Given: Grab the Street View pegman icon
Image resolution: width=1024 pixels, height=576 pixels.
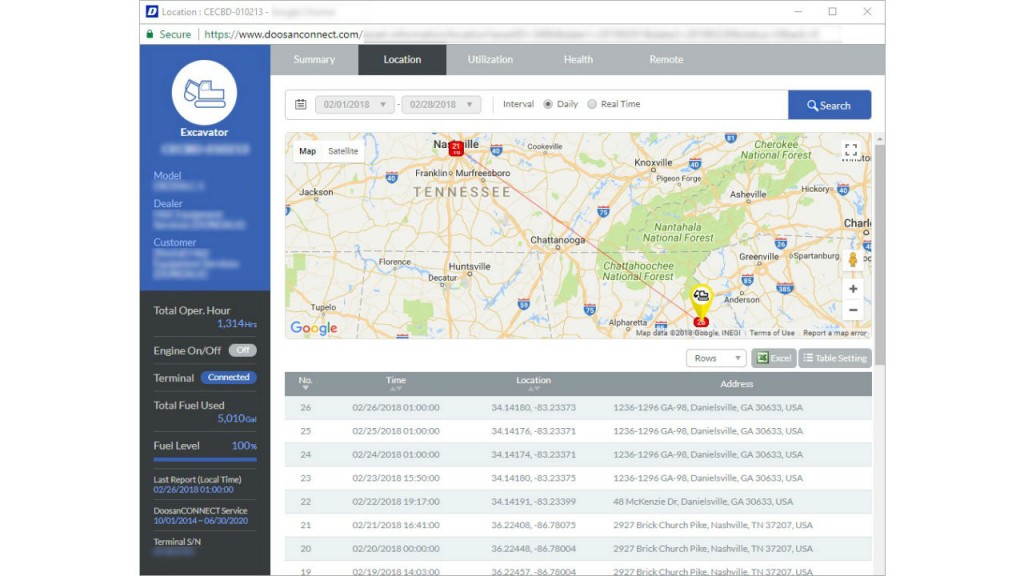Looking at the screenshot, I should point(853,260).
